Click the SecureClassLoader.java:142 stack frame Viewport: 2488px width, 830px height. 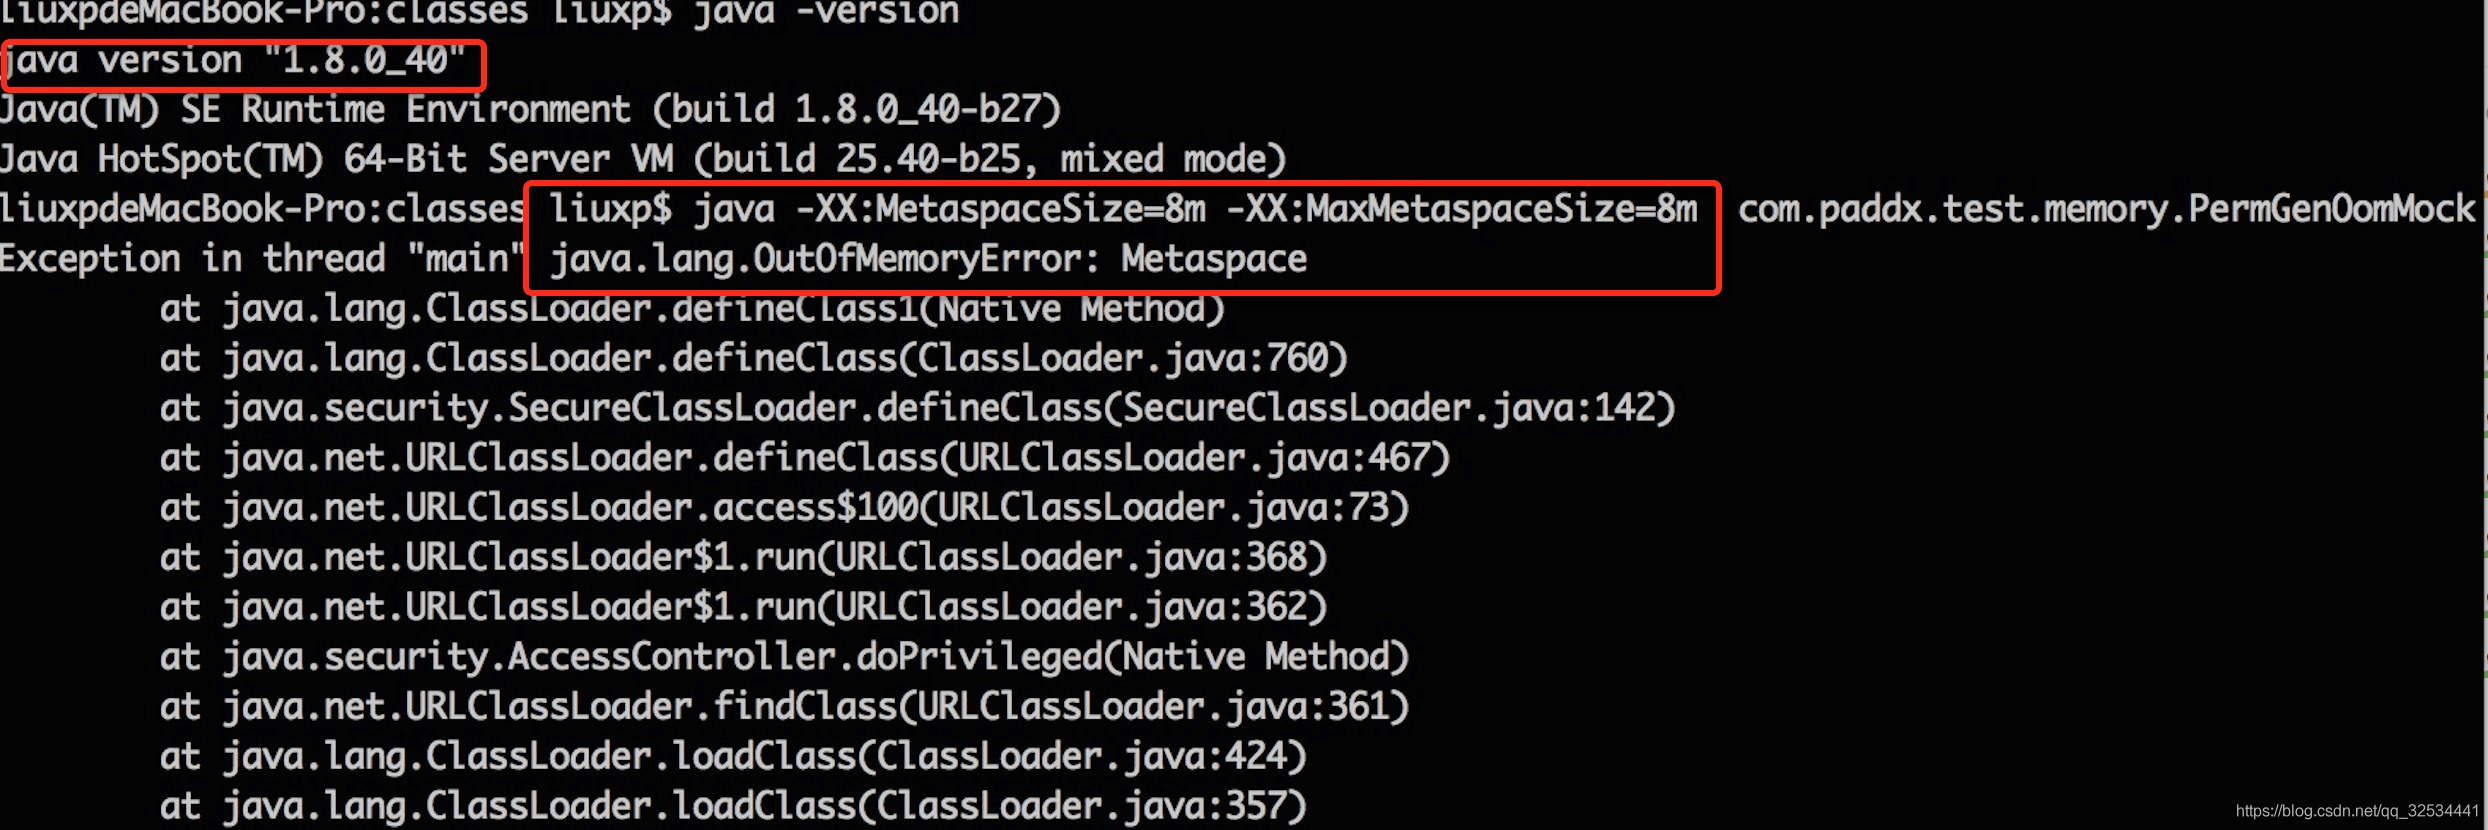tap(918, 409)
